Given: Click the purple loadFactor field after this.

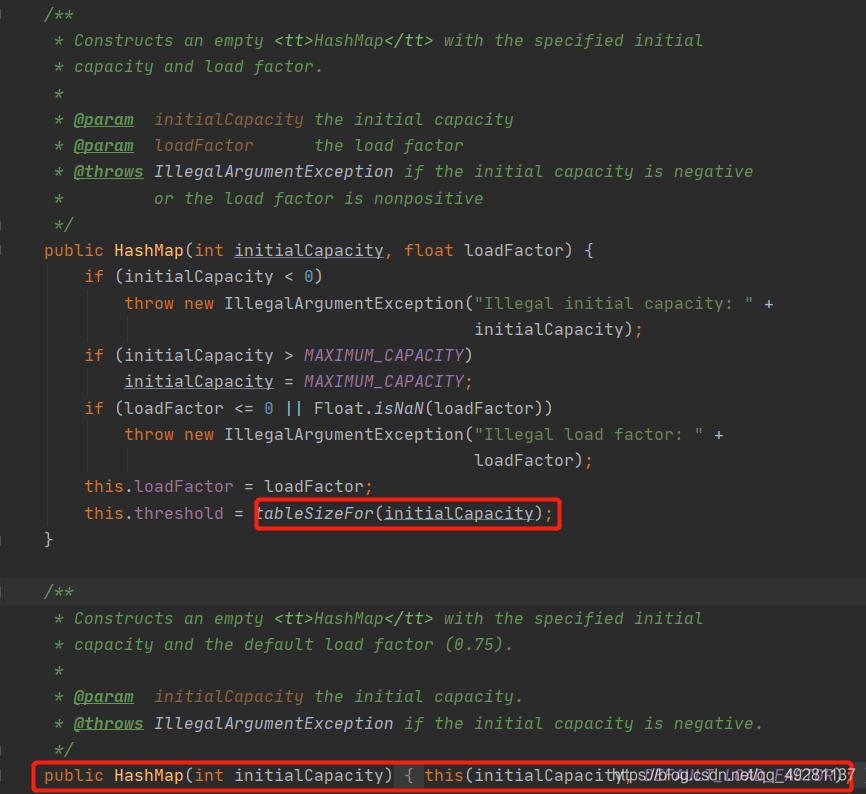Looking at the screenshot, I should [184, 486].
